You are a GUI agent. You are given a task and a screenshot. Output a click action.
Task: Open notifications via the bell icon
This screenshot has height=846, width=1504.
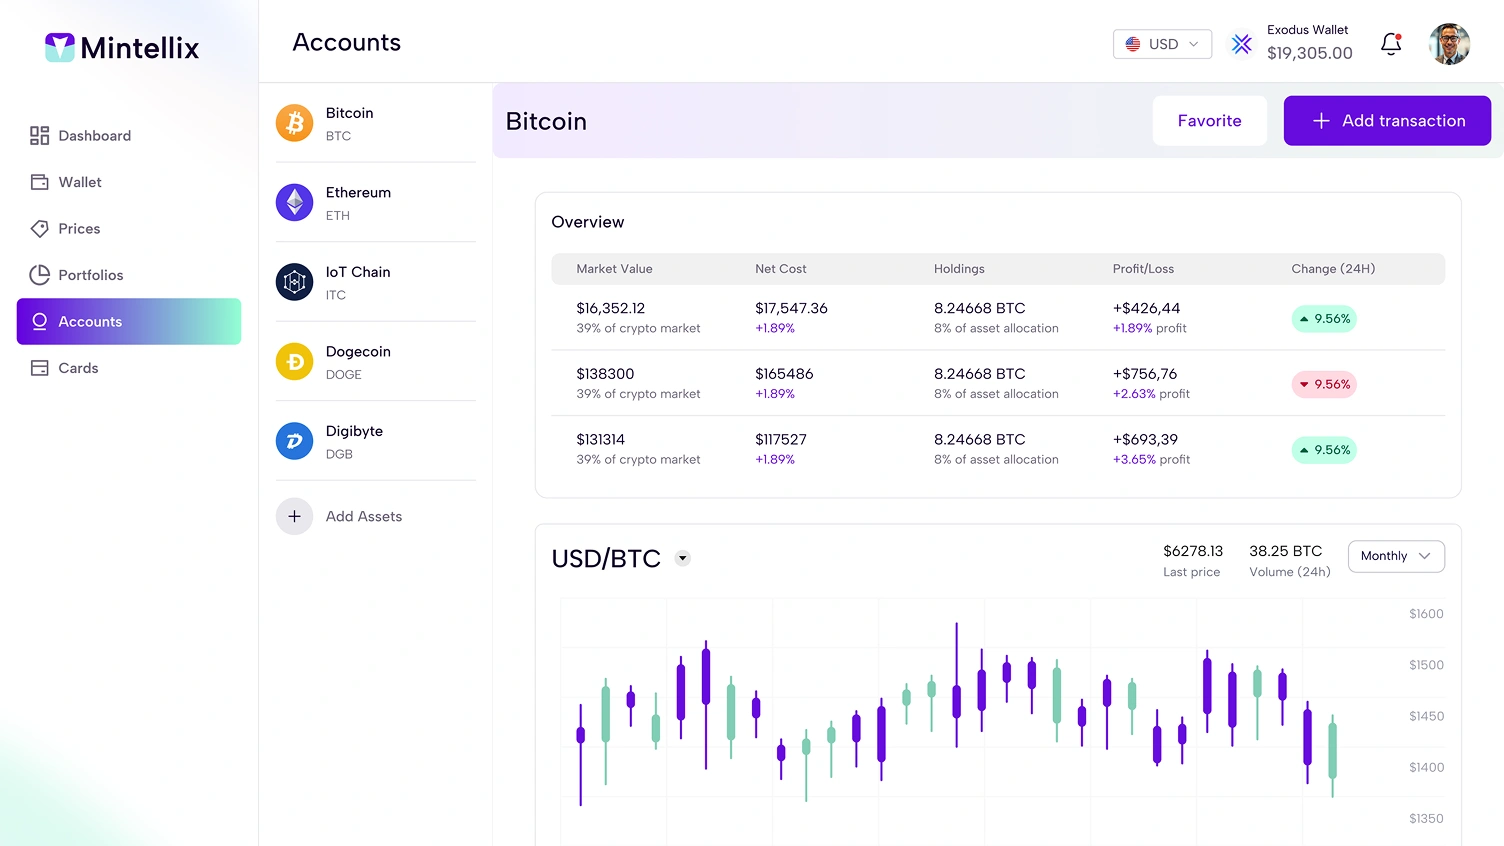(x=1390, y=44)
